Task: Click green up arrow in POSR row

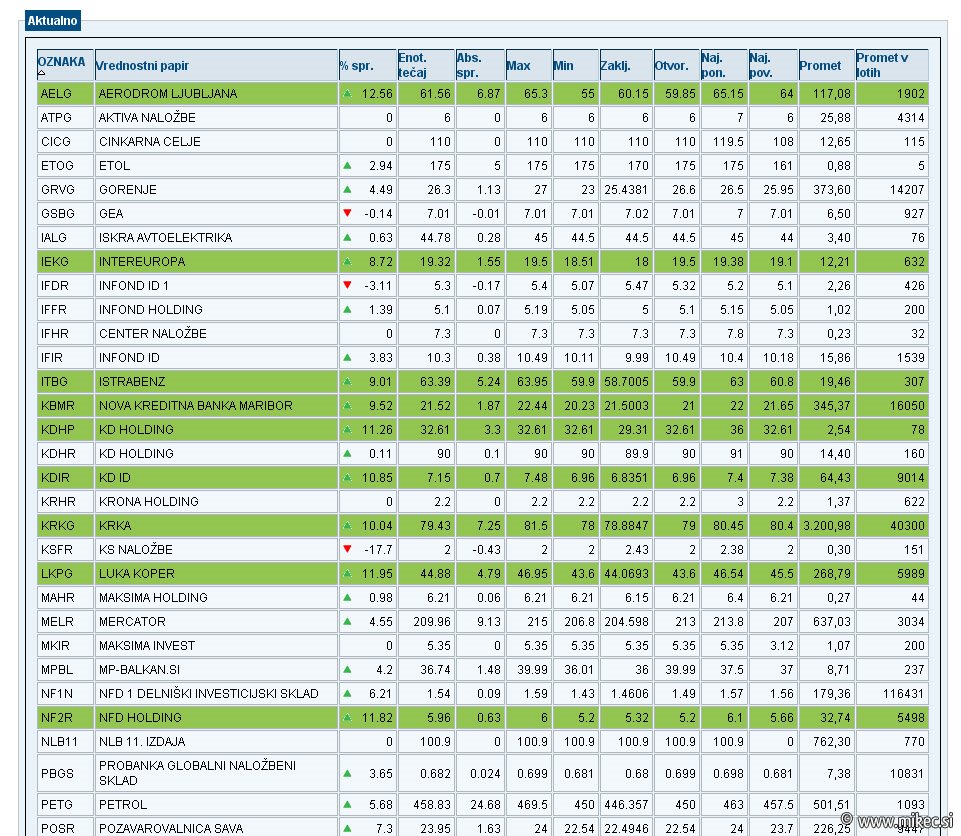Action: 348,828
